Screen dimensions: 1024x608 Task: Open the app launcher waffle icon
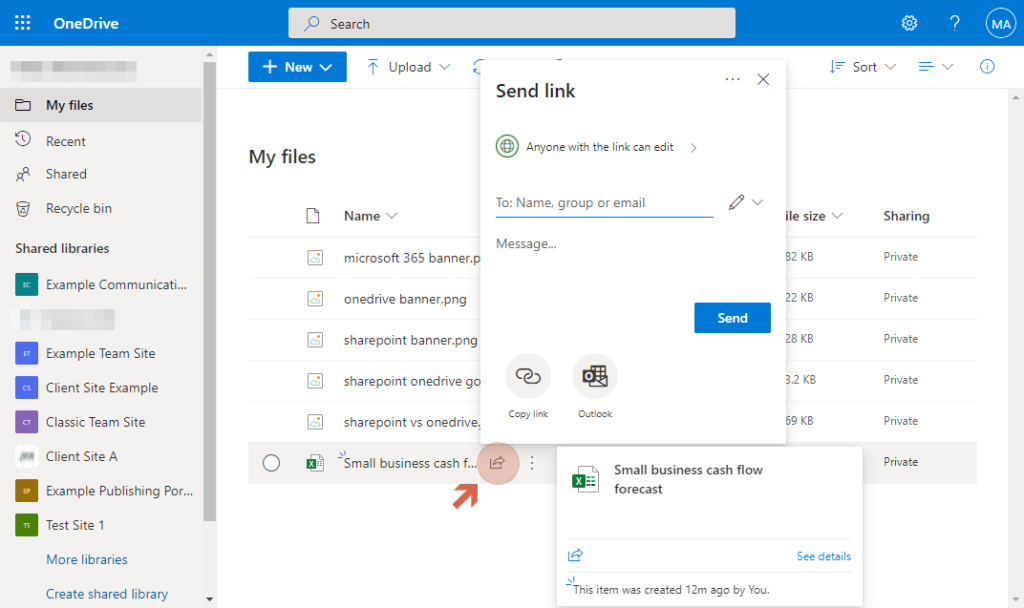point(23,23)
